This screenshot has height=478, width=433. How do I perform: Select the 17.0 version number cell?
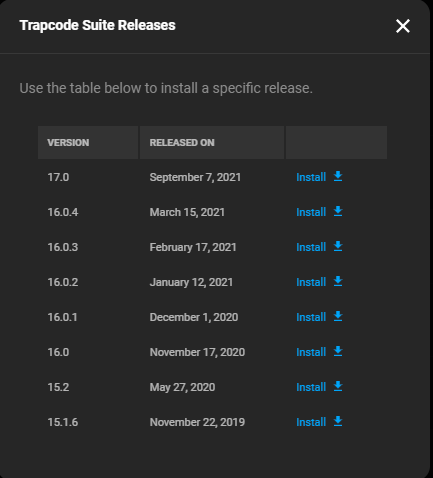tap(58, 177)
